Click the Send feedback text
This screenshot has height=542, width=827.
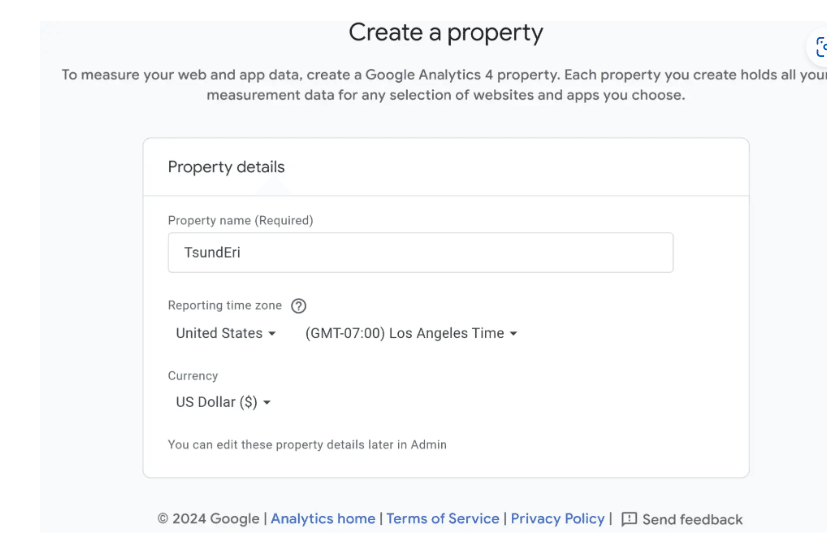692,520
